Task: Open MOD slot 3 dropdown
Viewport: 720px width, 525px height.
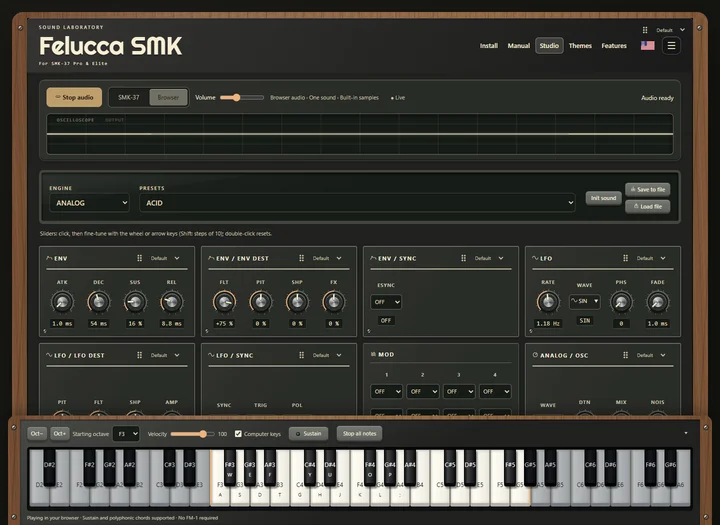Action: 459,391
